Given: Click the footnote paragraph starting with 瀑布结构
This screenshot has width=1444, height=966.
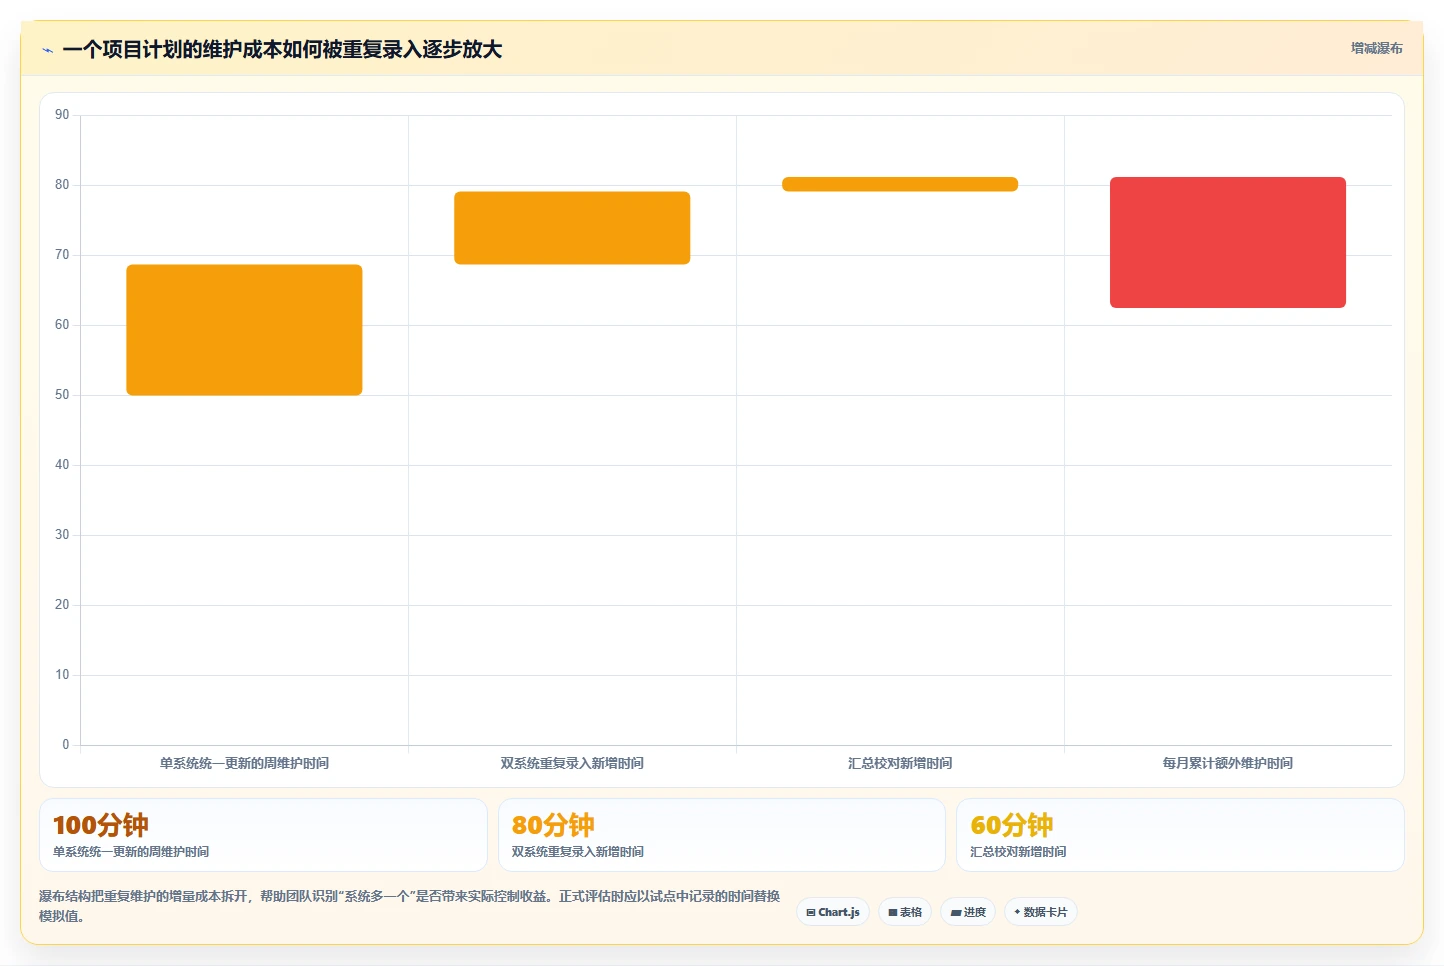Looking at the screenshot, I should [410, 906].
